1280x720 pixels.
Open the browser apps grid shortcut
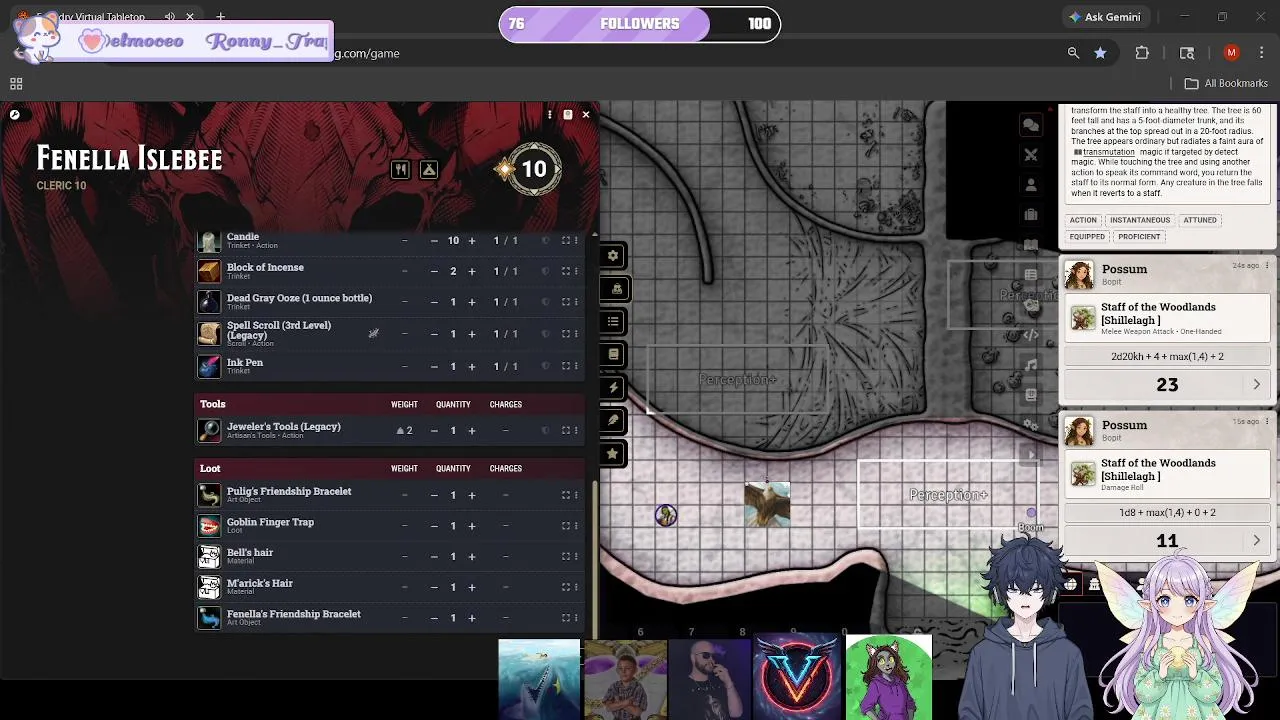[16, 84]
